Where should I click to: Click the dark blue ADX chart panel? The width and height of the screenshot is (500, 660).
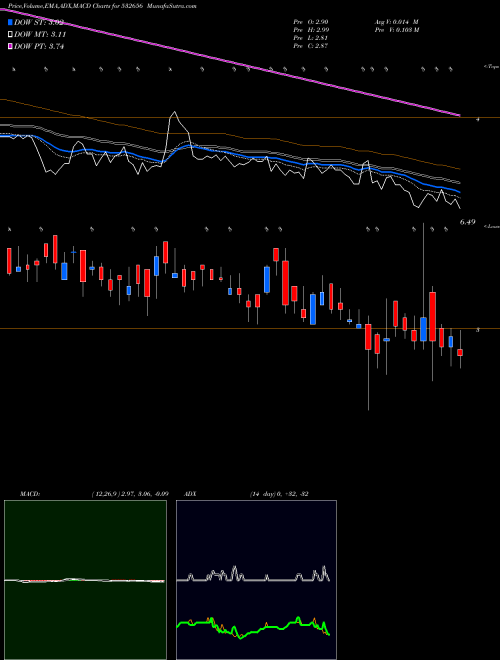click(256, 580)
